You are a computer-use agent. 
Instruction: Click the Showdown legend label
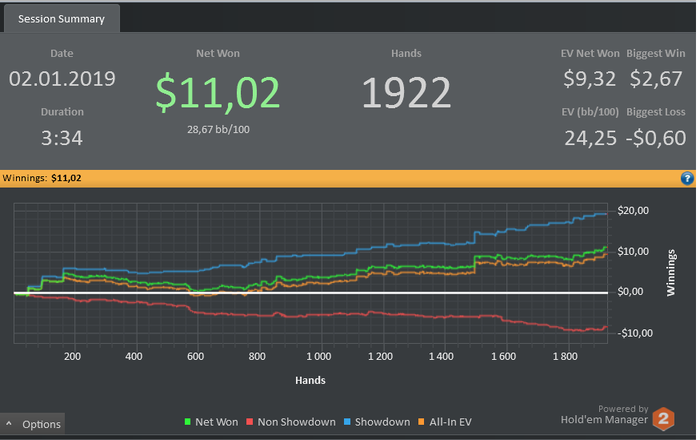[382, 422]
